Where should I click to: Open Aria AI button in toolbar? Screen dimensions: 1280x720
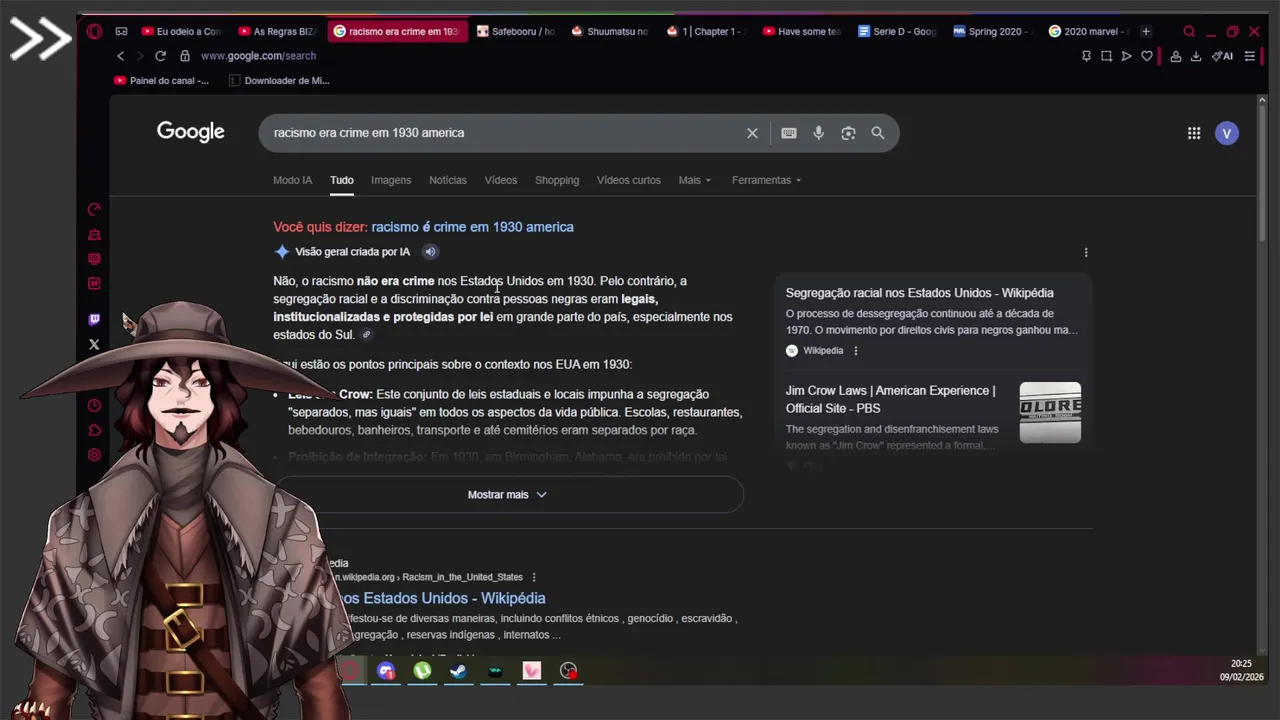tap(1222, 56)
